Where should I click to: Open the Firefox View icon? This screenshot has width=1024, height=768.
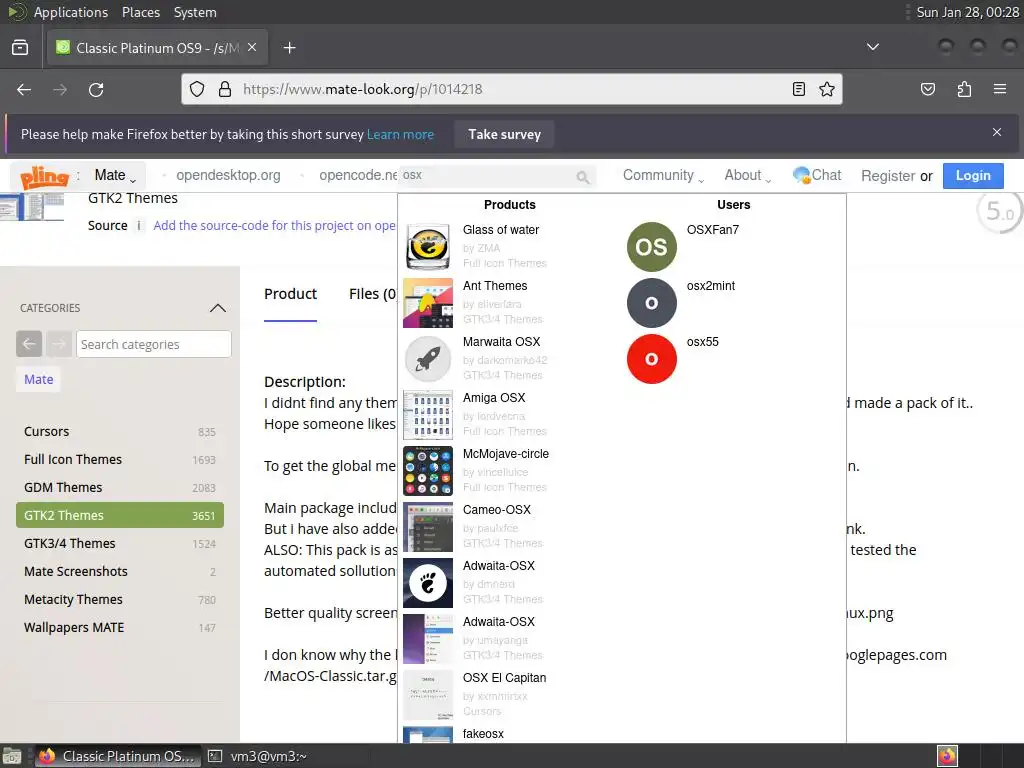20,48
